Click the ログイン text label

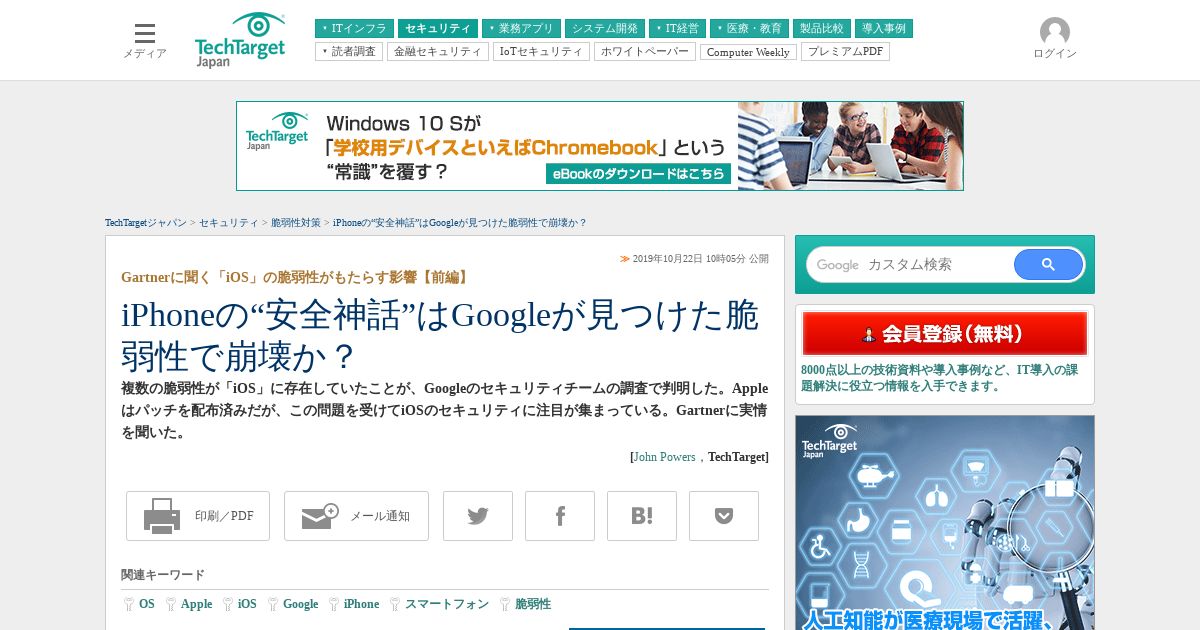[1055, 54]
